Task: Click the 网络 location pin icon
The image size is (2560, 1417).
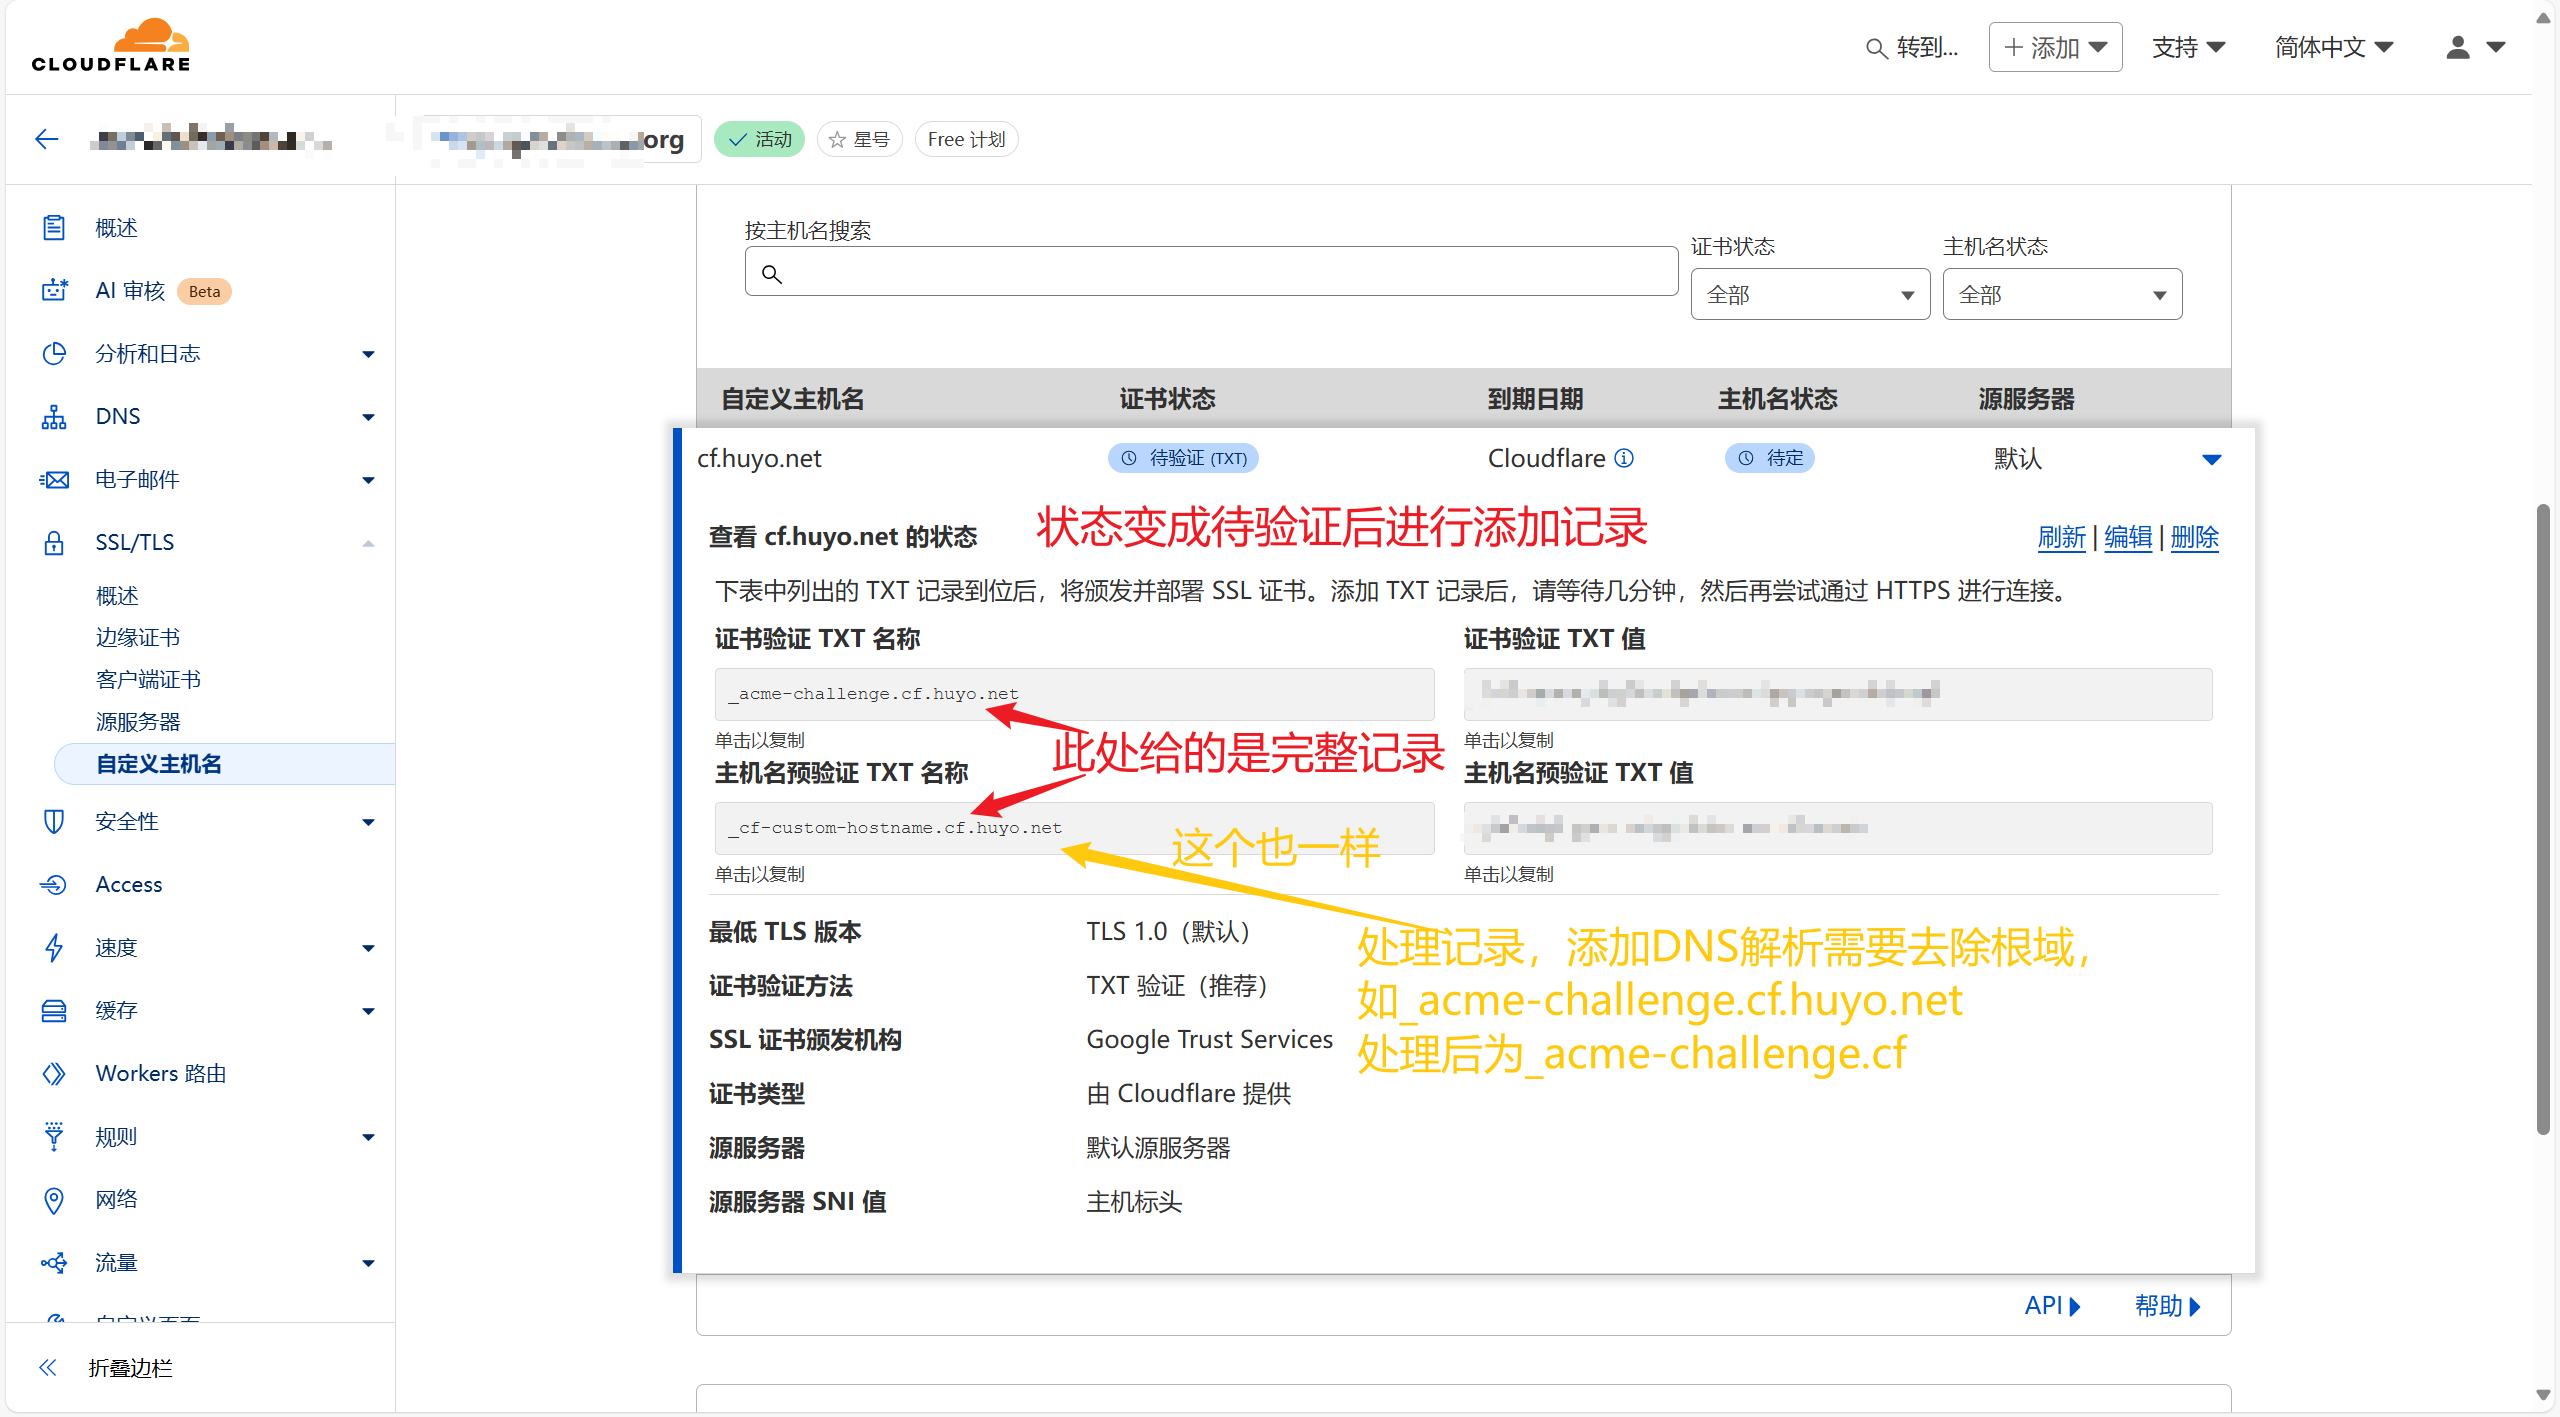Action: click(54, 1199)
